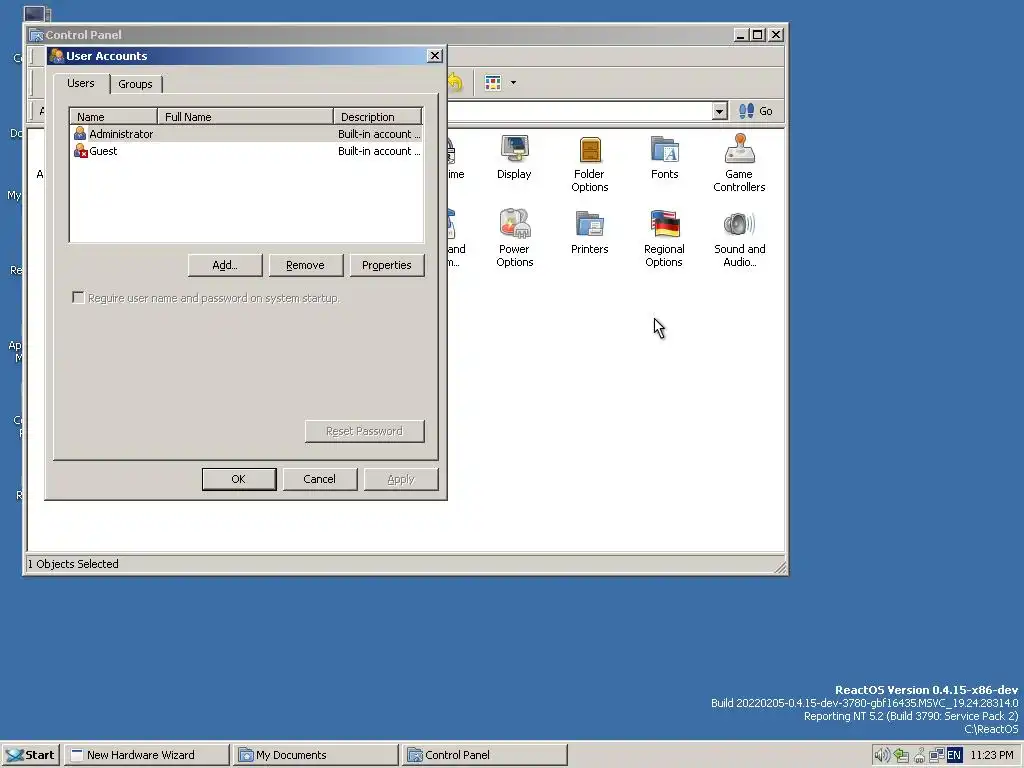The height and width of the screenshot is (768, 1024).
Task: Open the Start menu
Action: point(31,755)
